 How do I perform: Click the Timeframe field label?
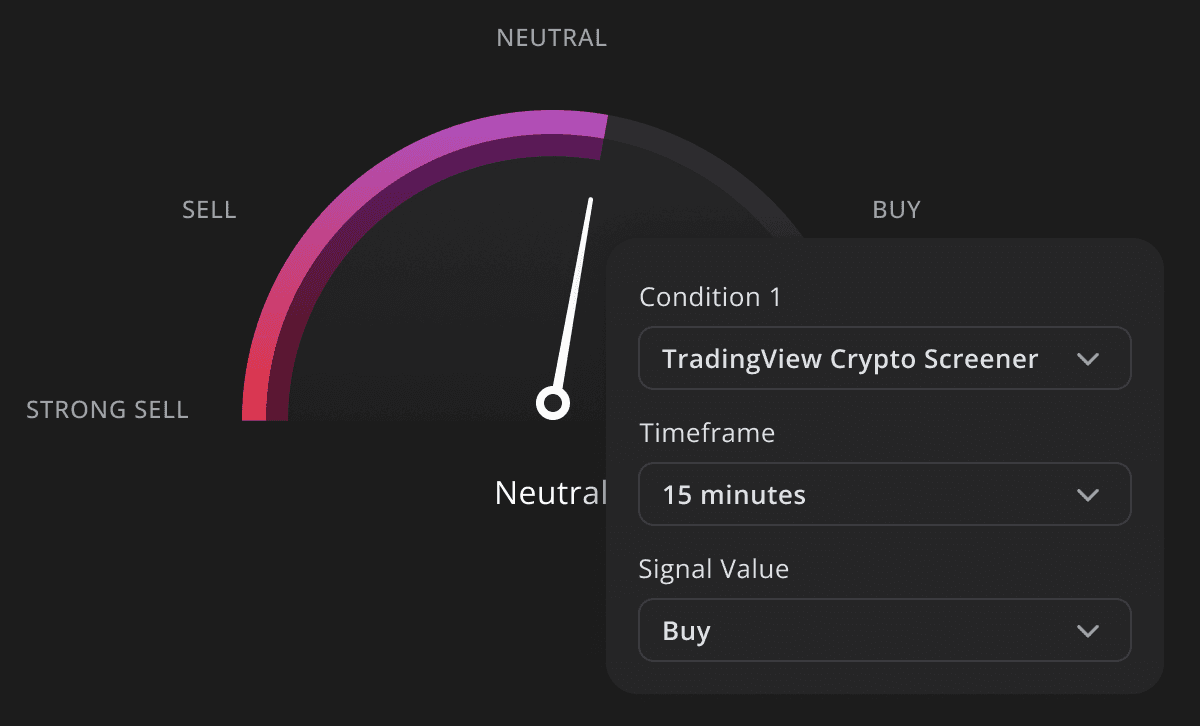(x=707, y=433)
